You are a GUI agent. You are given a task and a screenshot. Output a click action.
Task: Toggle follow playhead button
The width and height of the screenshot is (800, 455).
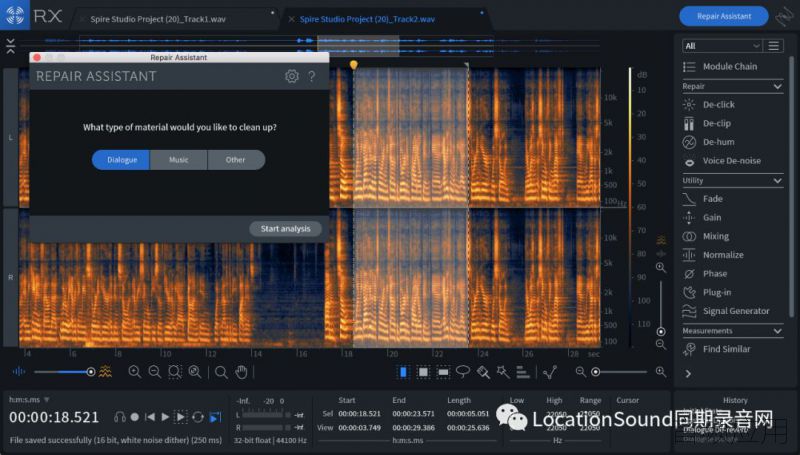216,417
